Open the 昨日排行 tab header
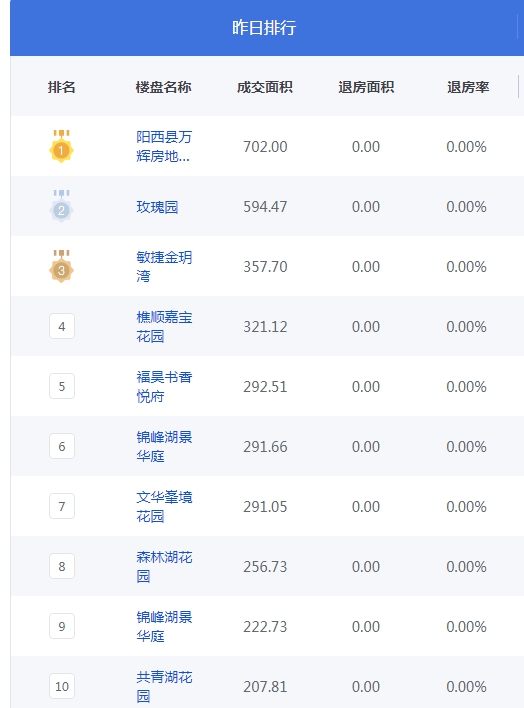This screenshot has height=708, width=524. point(264,28)
